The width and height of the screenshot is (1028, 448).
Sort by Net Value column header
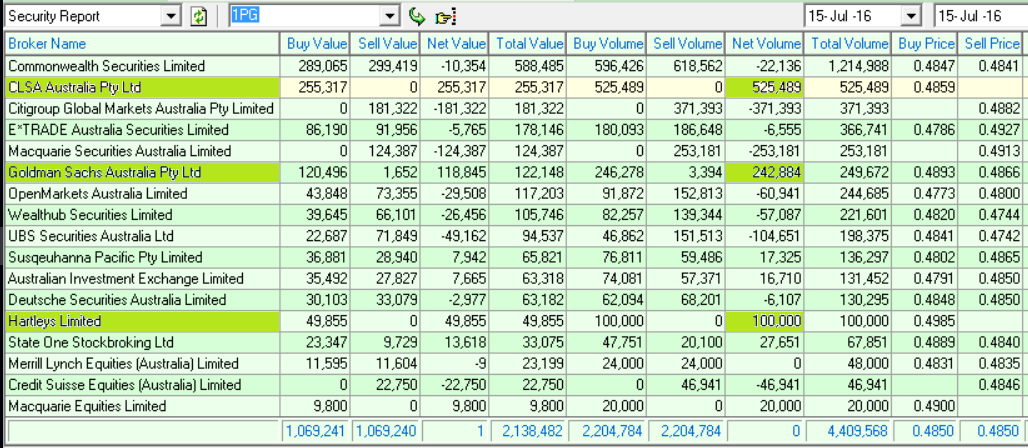coord(455,44)
